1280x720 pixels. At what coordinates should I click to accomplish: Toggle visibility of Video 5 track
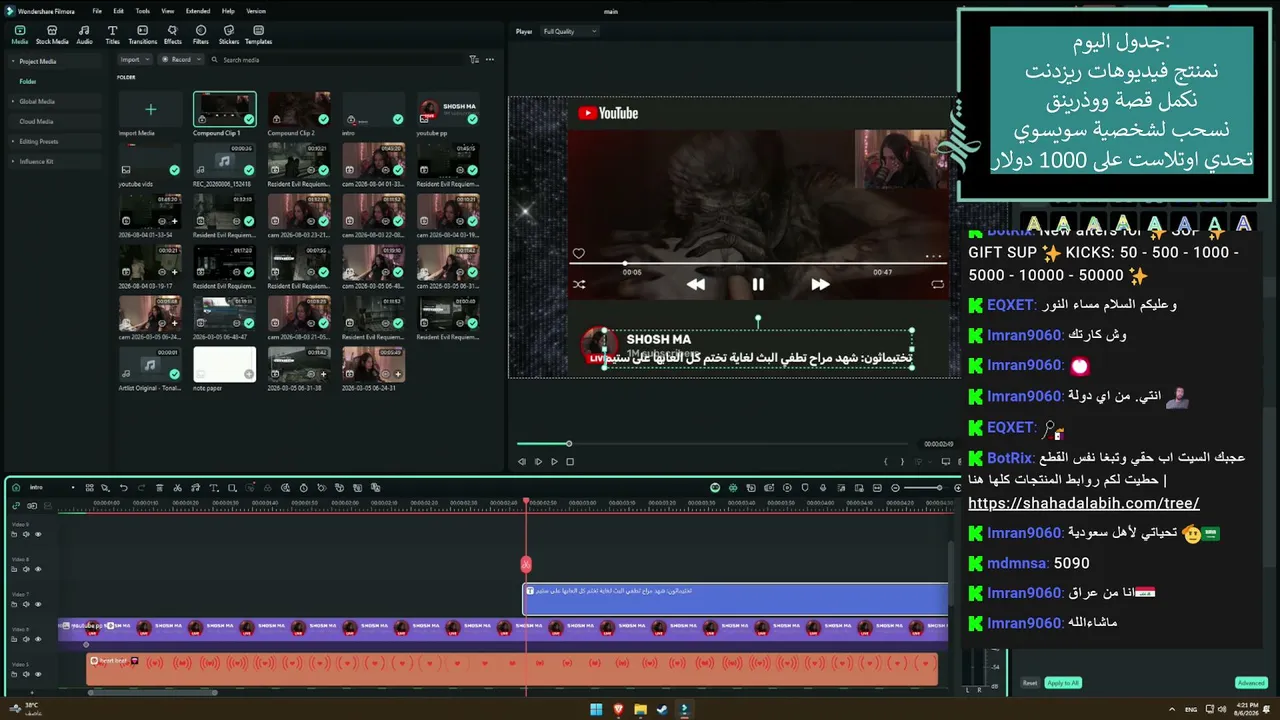(x=38, y=674)
